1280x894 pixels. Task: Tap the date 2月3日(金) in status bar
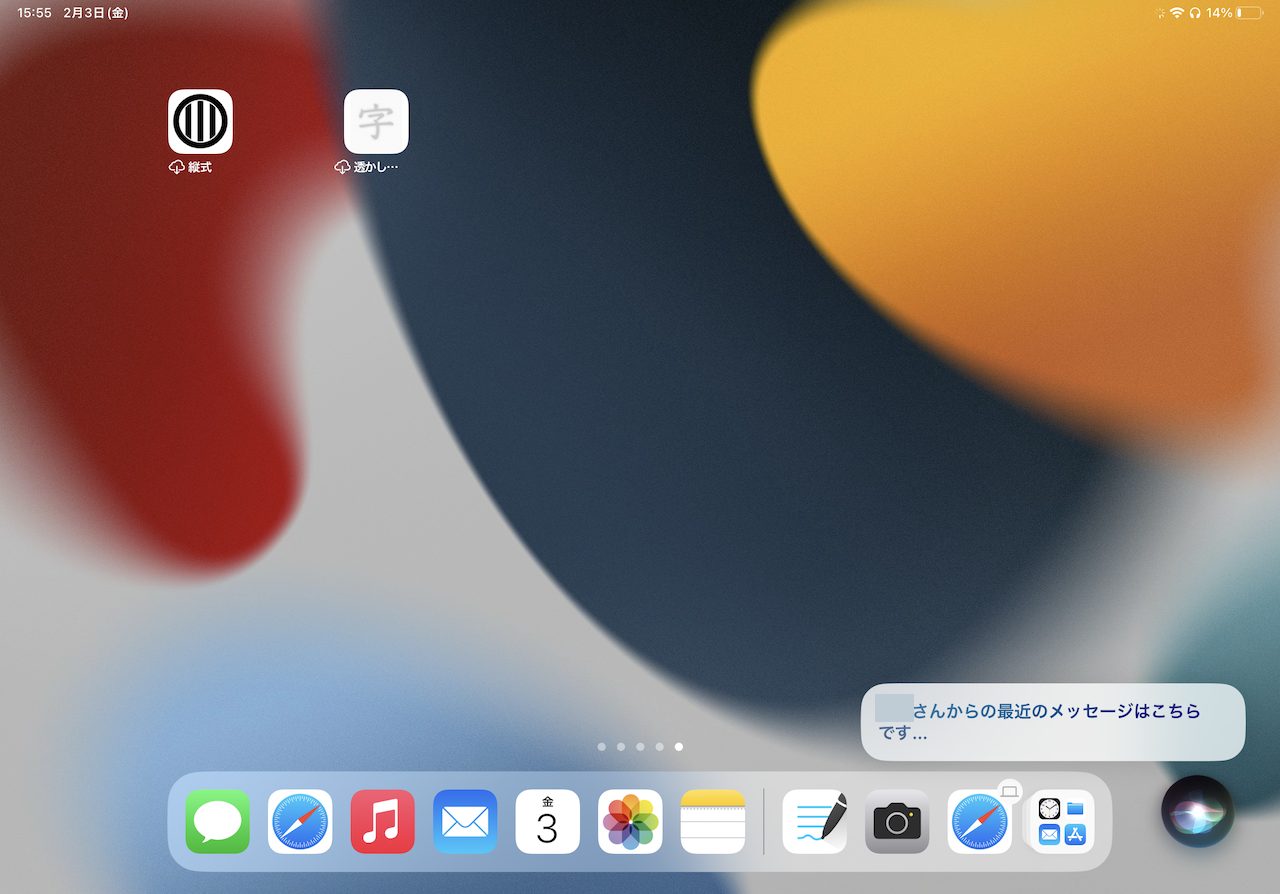pyautogui.click(x=95, y=13)
